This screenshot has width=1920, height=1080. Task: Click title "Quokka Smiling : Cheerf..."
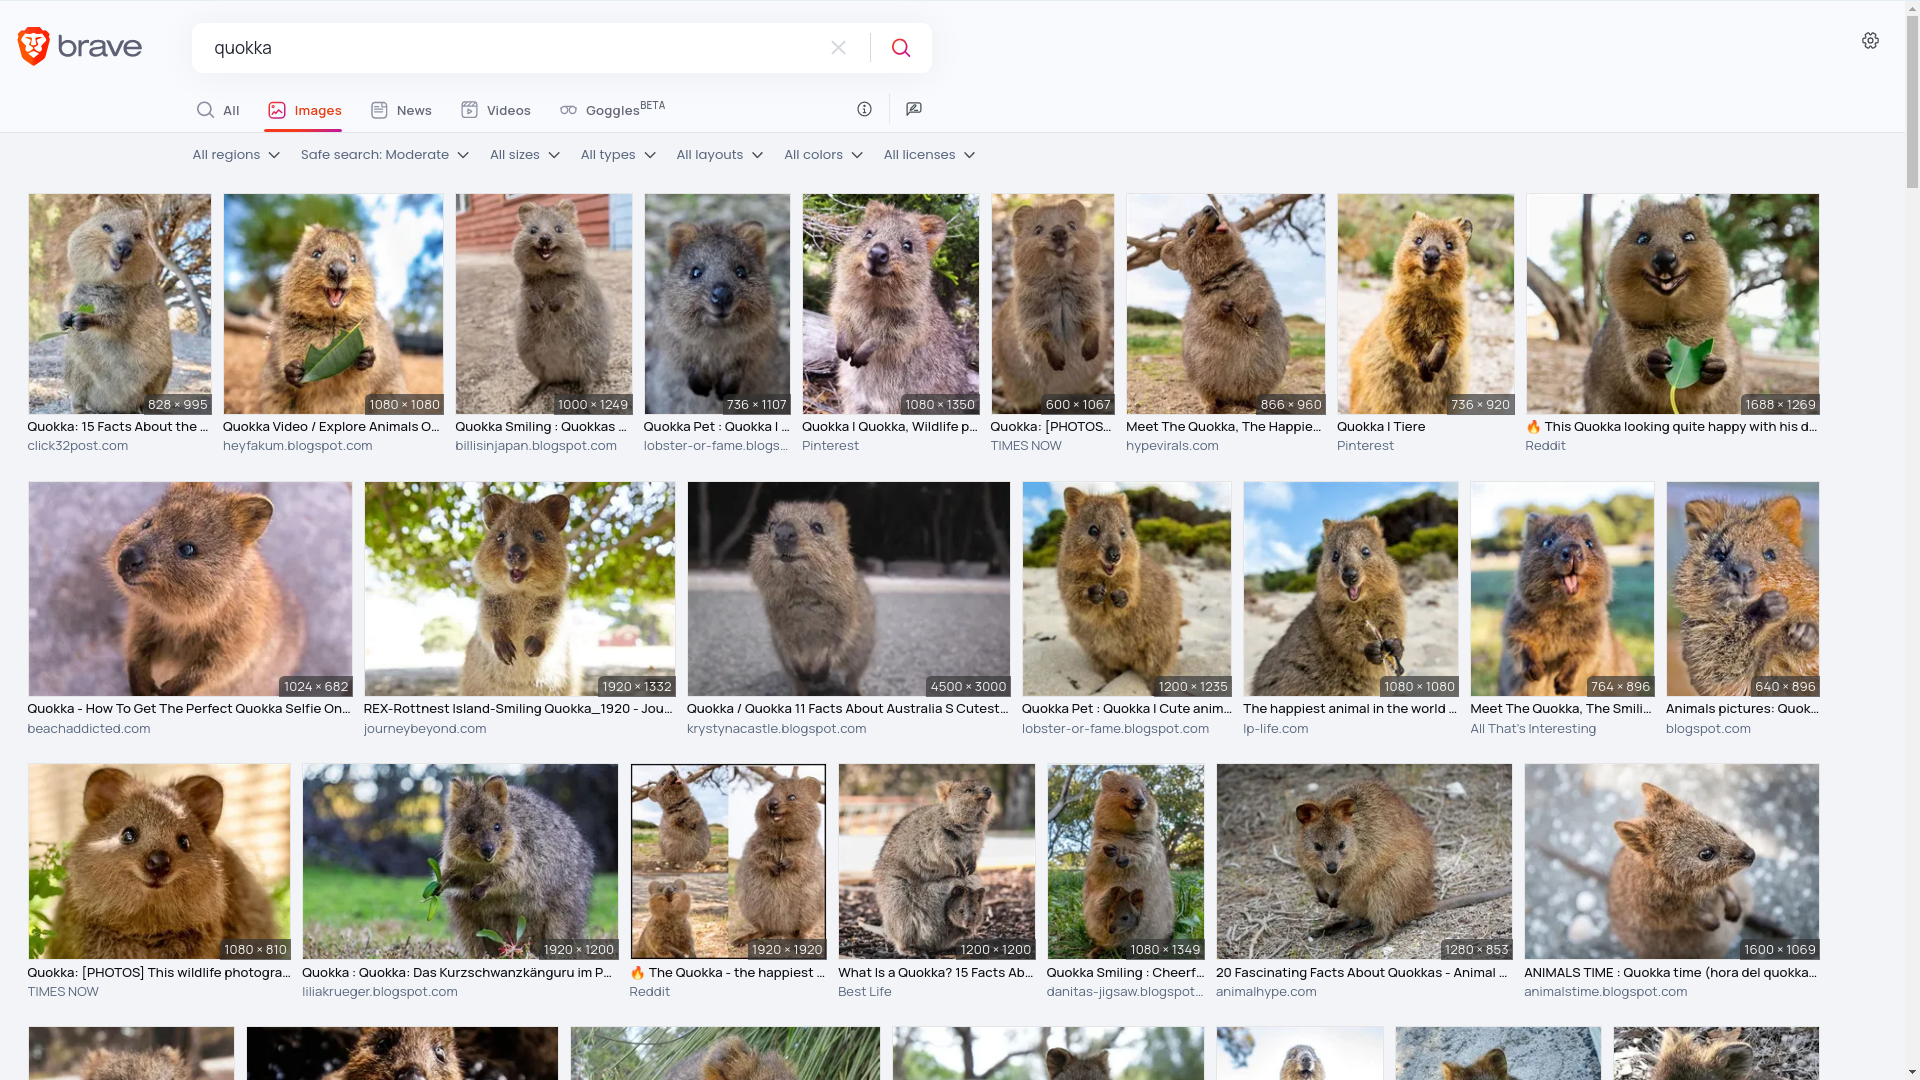click(x=1125, y=973)
